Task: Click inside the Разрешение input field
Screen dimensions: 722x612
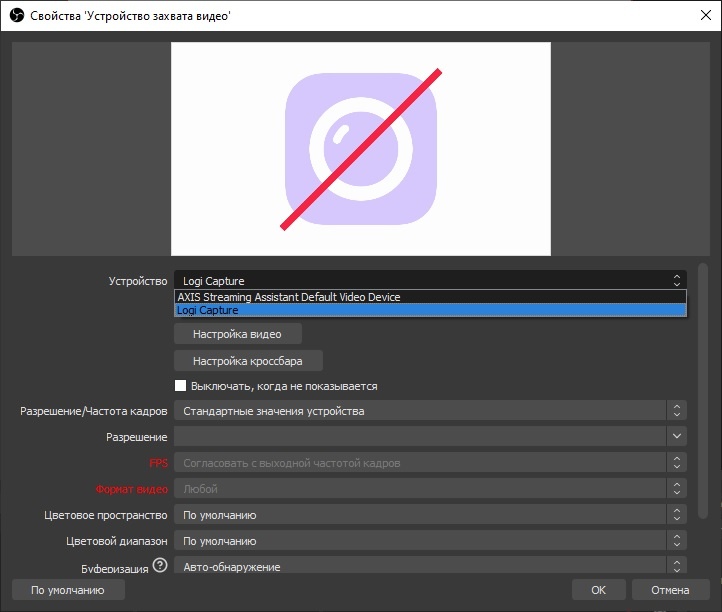Action: pos(420,436)
